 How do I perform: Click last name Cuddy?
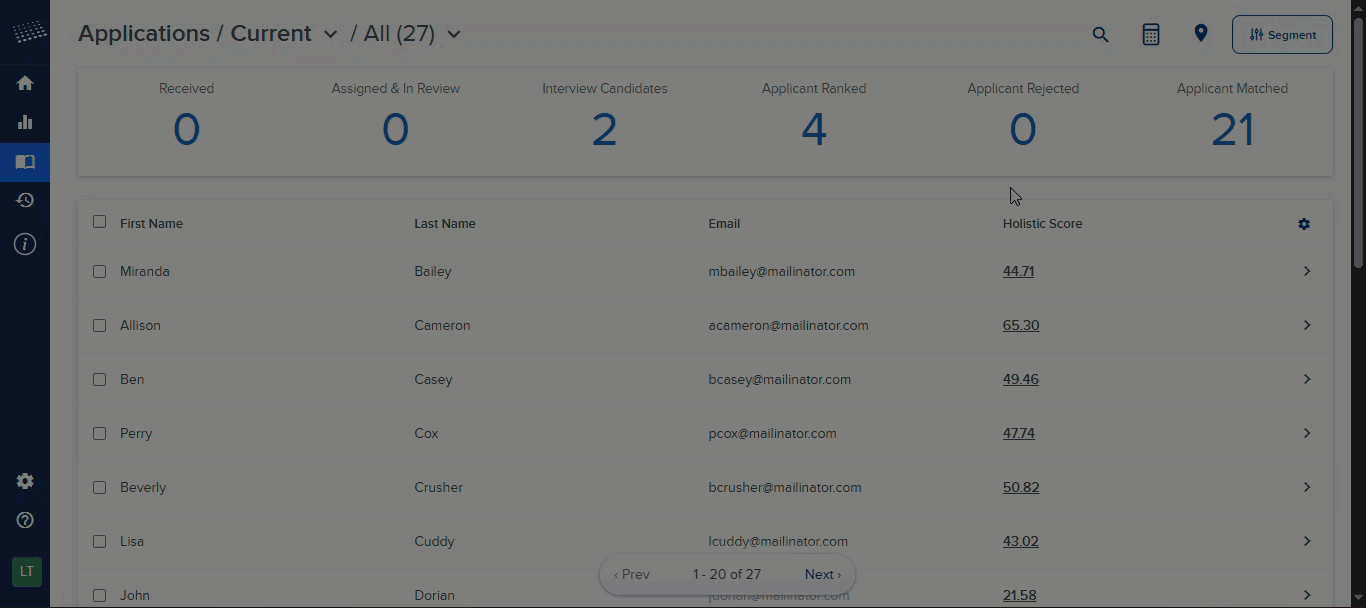[x=434, y=541]
